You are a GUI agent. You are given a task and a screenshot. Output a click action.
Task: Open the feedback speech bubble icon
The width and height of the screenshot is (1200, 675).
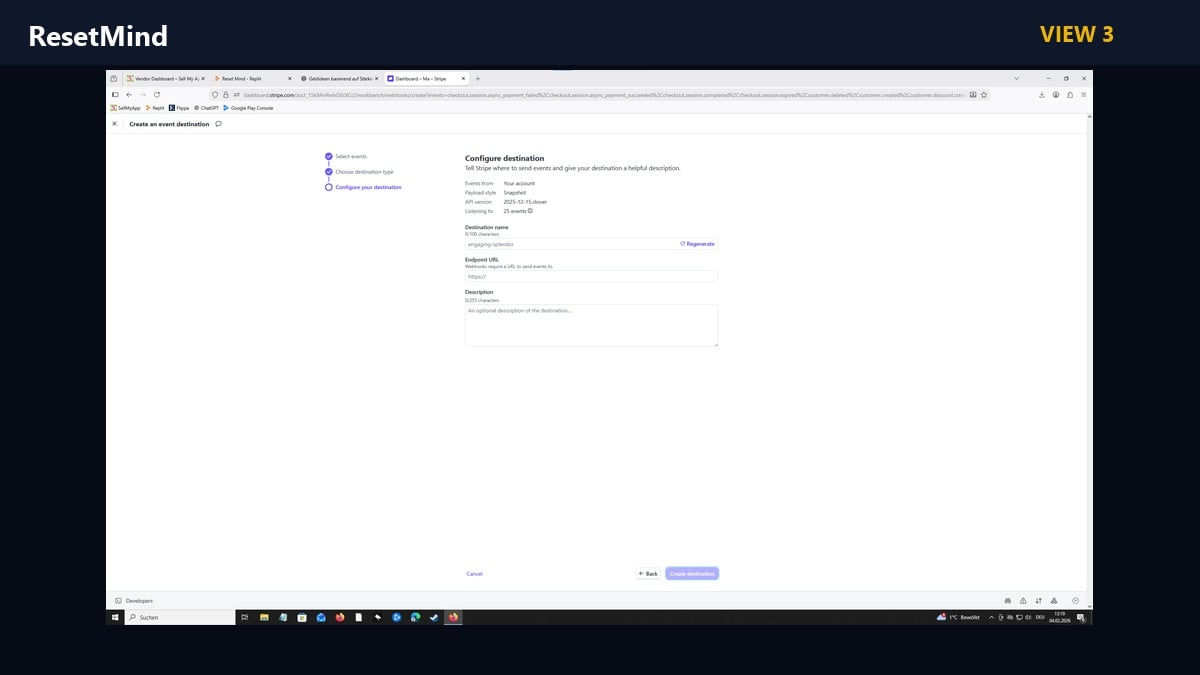[x=218, y=124]
